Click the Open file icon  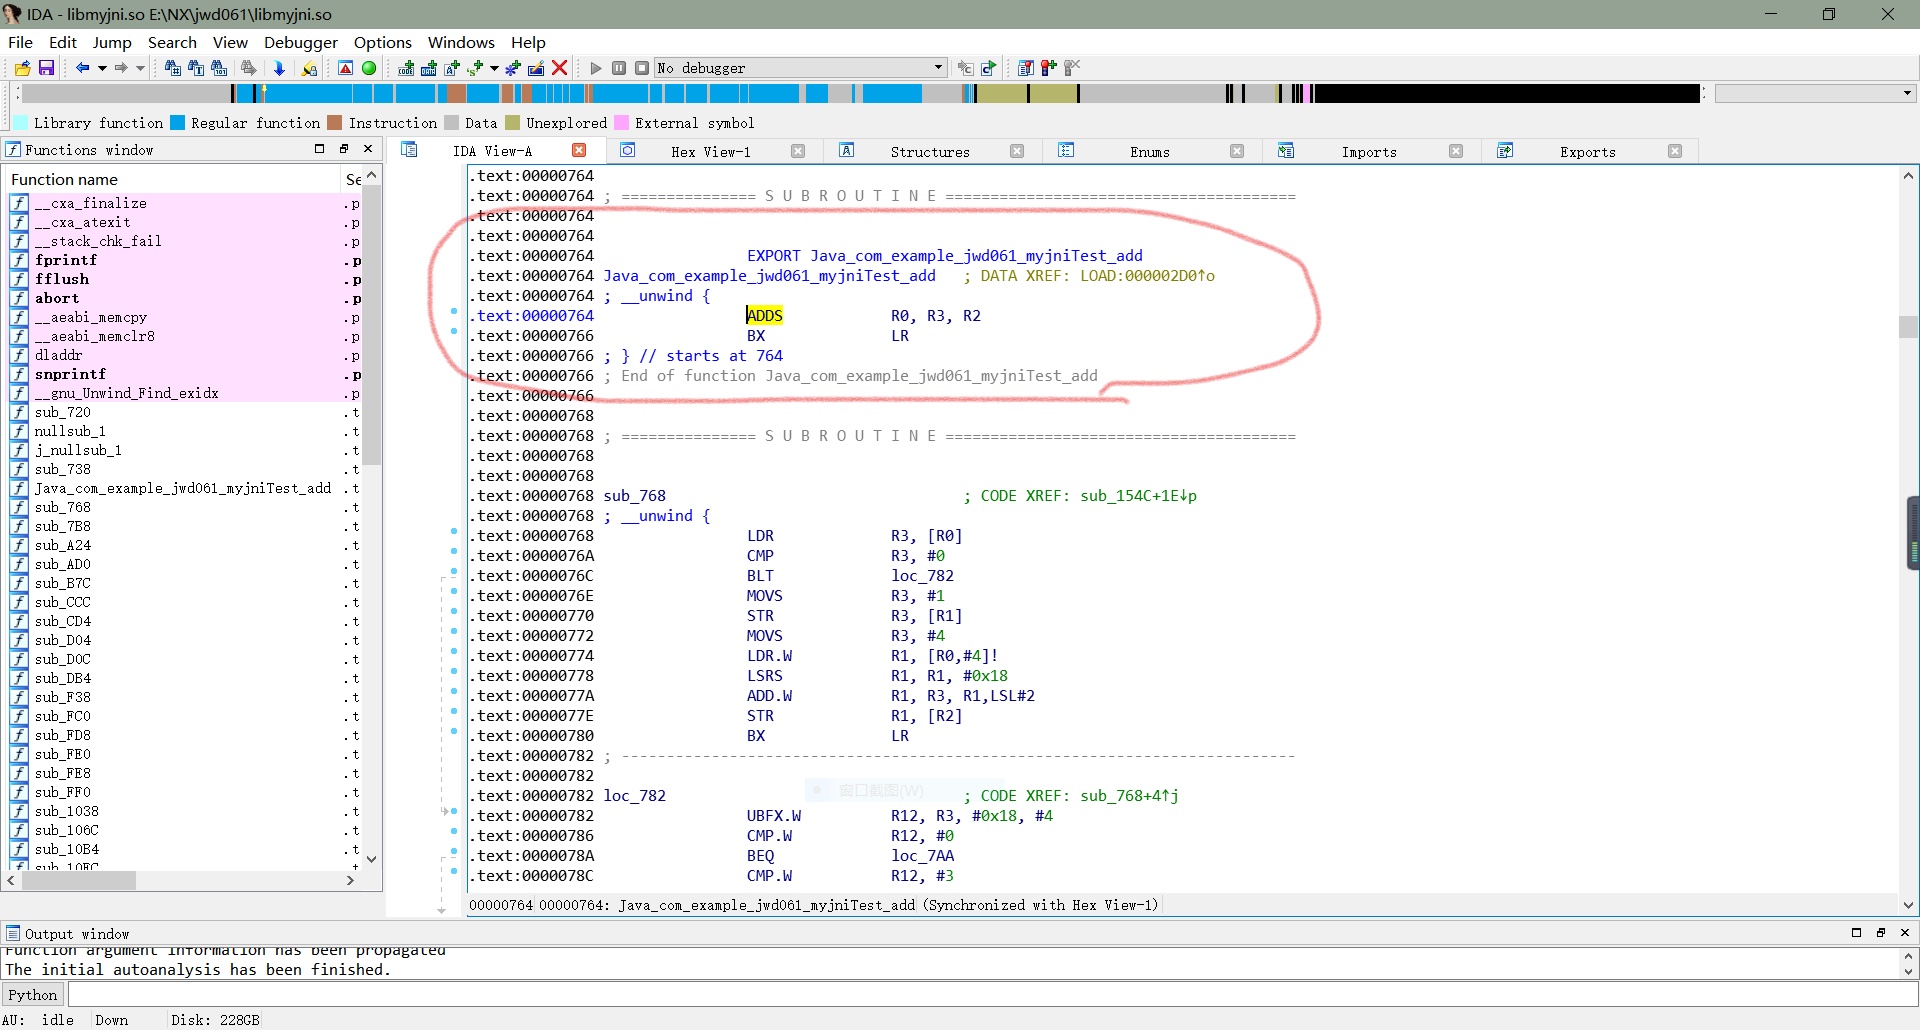click(22, 68)
